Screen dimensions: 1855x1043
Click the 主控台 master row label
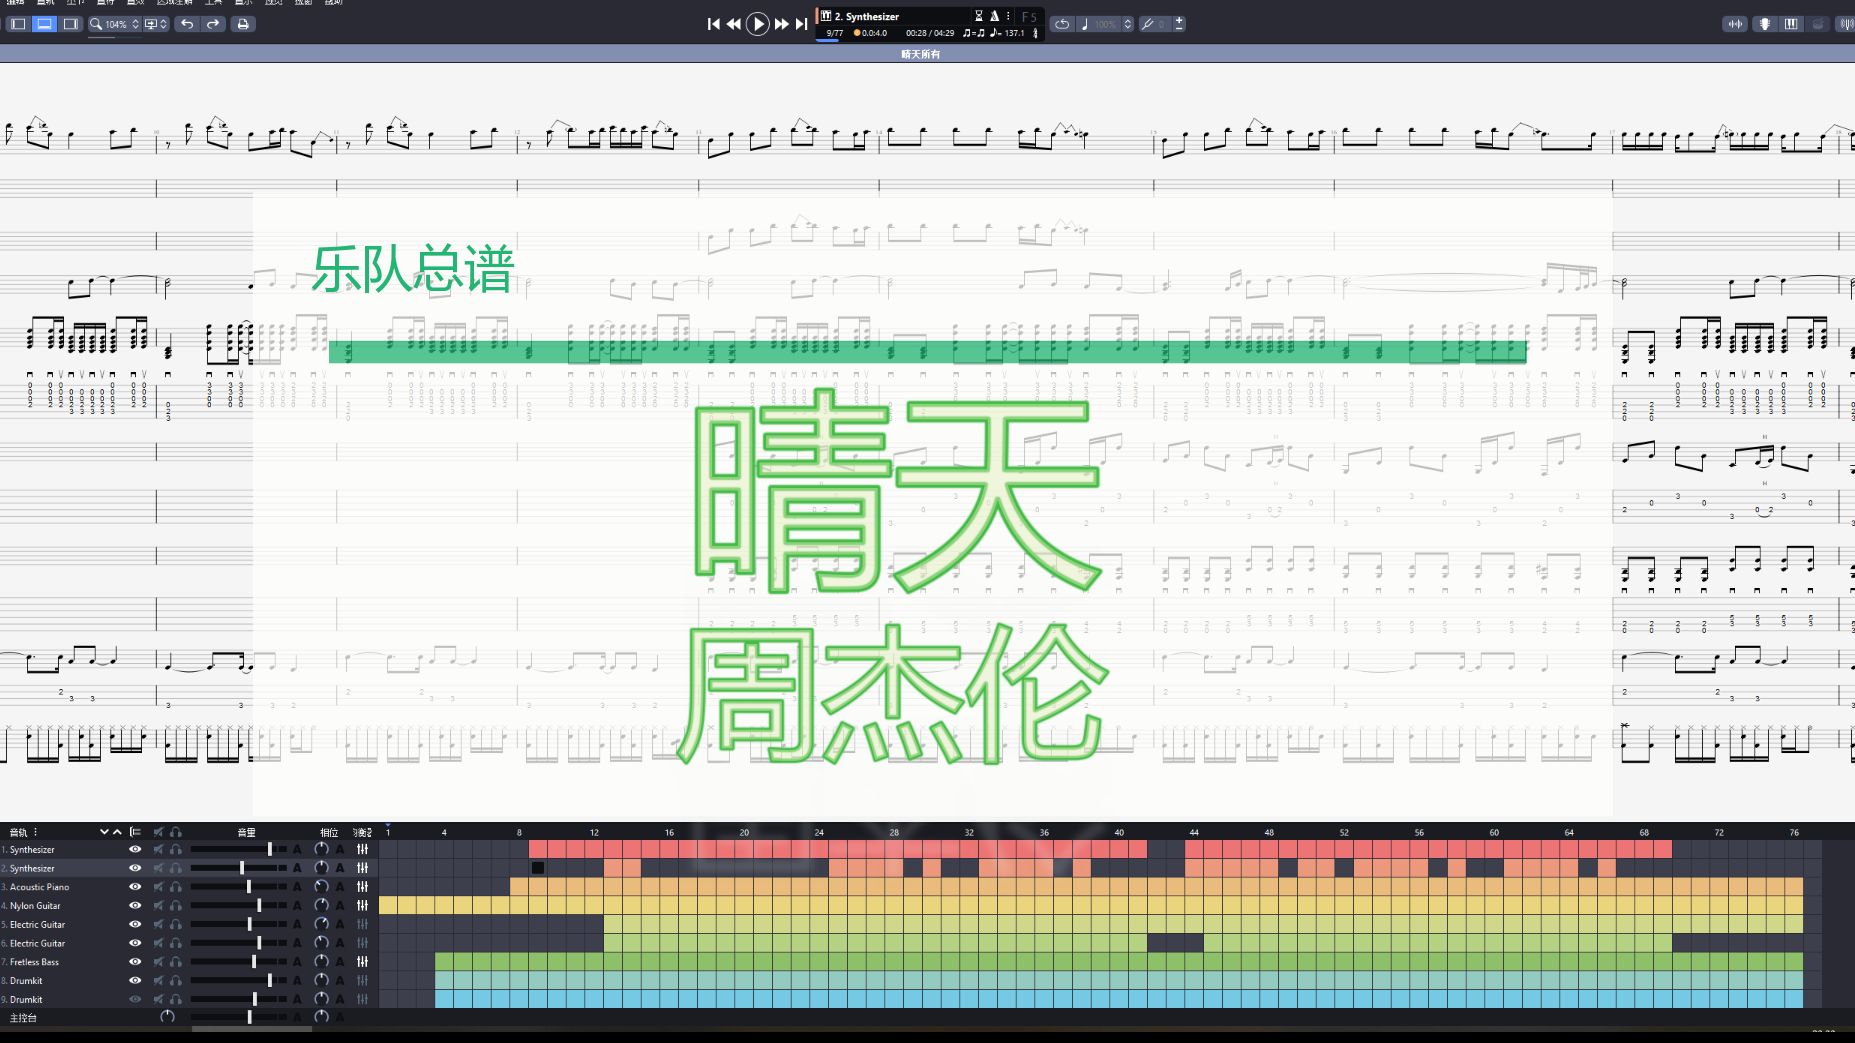(23, 1018)
